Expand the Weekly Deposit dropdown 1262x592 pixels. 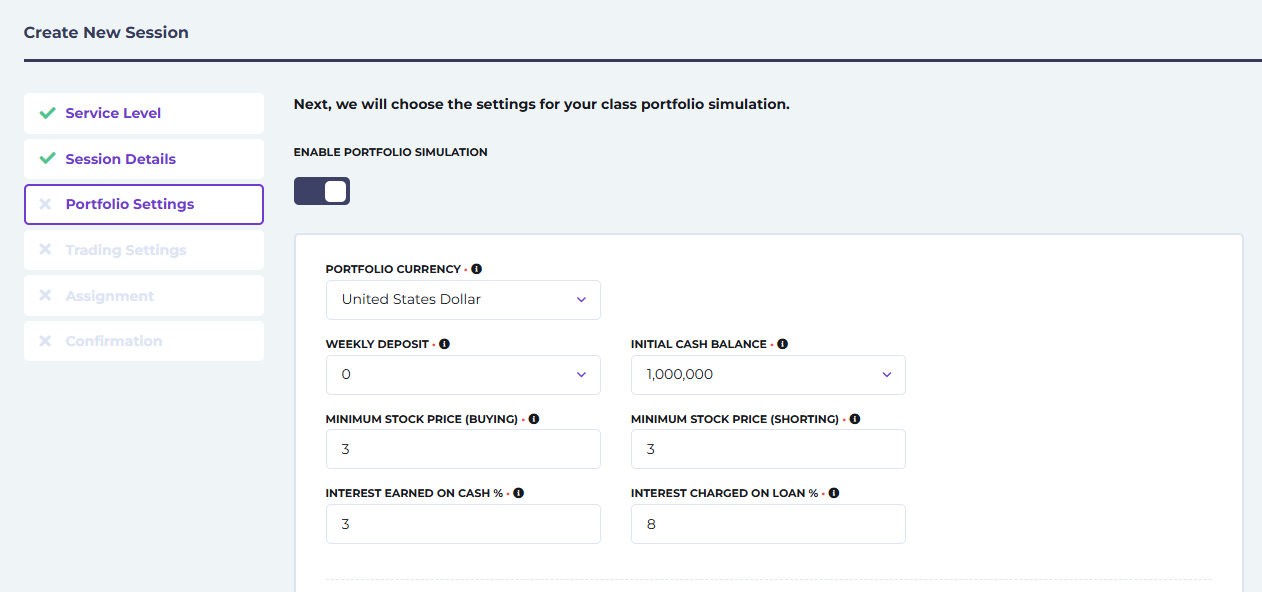point(463,374)
